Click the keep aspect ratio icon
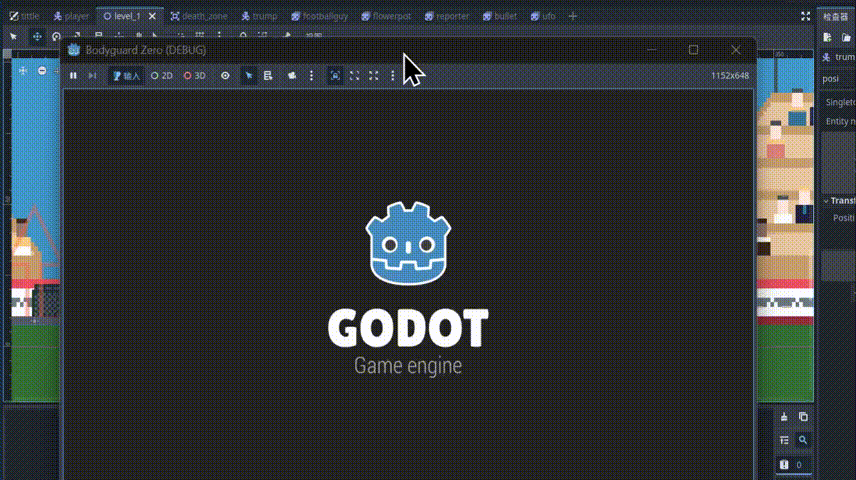The width and height of the screenshot is (856, 480). pos(354,75)
